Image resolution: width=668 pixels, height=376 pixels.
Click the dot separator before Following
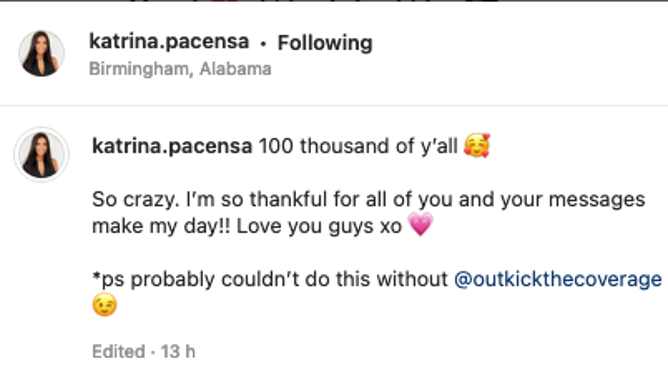click(263, 43)
